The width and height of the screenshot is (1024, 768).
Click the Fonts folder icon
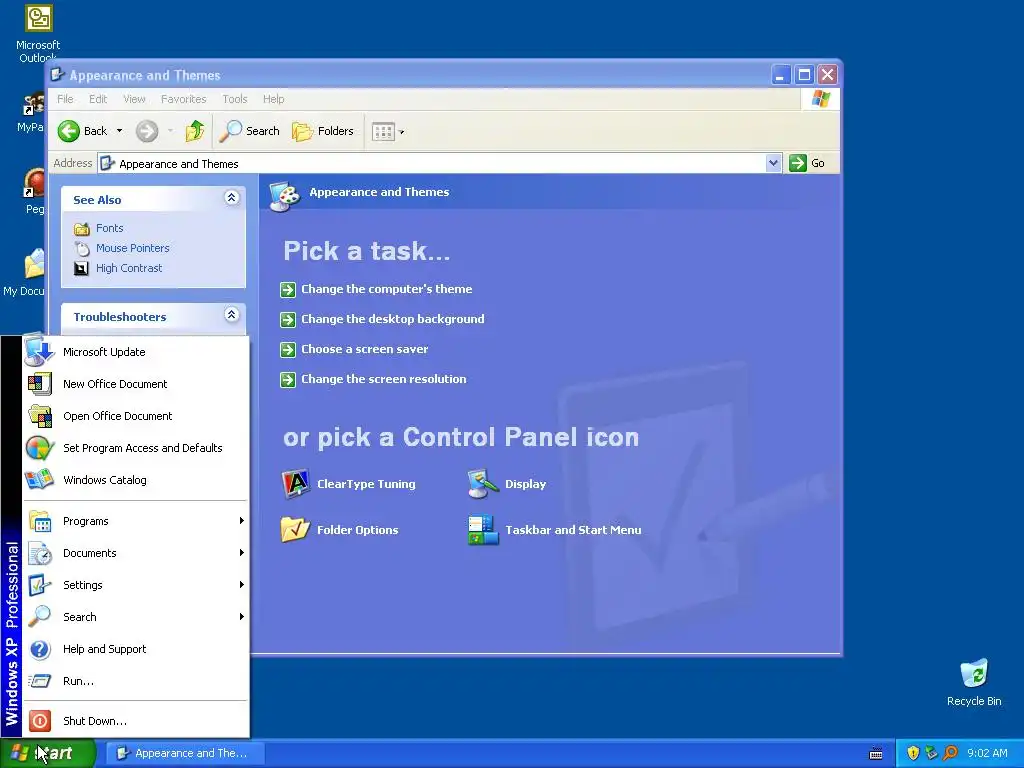point(82,229)
